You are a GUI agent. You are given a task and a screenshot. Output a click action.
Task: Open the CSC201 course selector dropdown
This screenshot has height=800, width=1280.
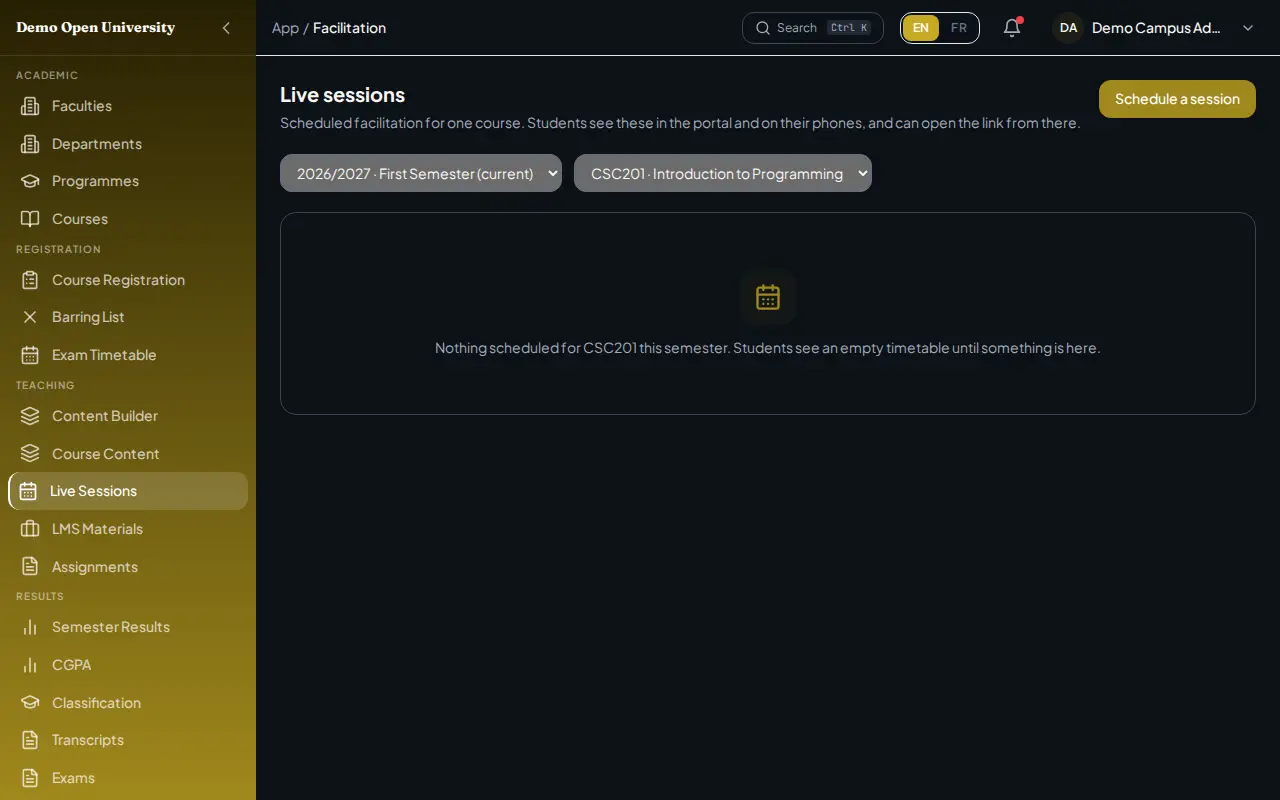tap(723, 173)
